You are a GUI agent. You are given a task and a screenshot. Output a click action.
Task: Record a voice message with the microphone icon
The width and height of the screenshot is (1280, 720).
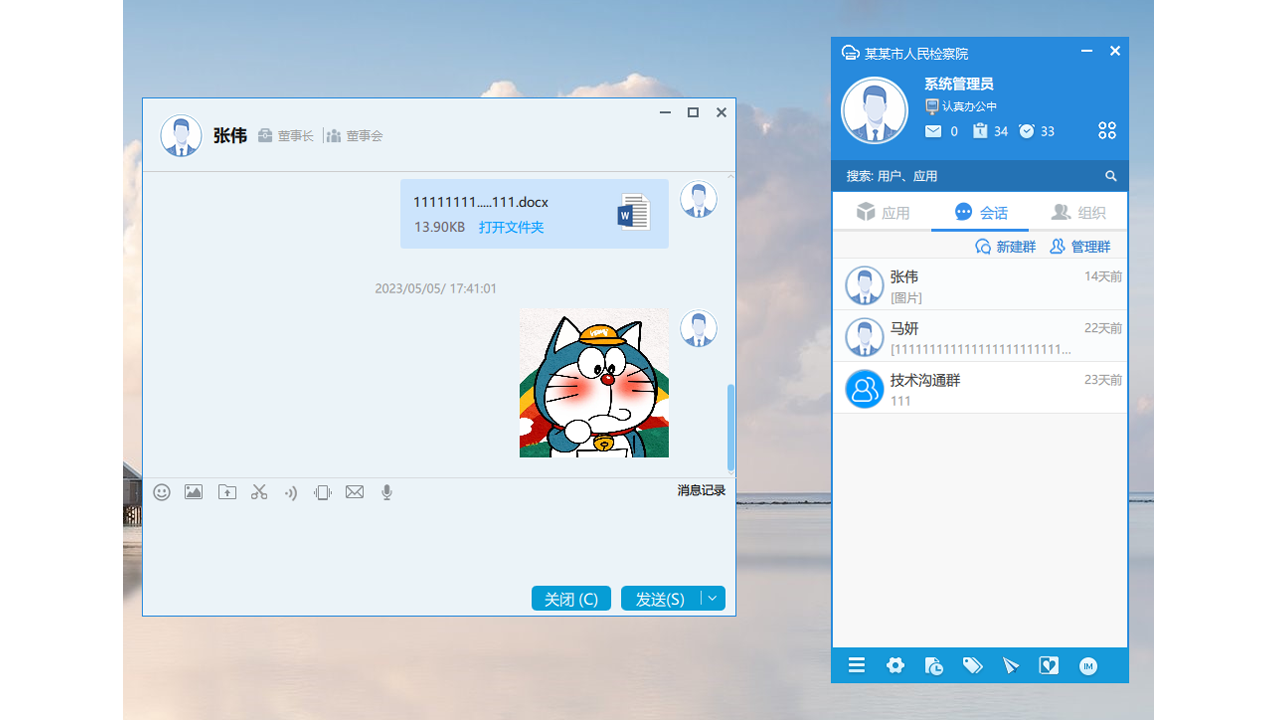(386, 492)
